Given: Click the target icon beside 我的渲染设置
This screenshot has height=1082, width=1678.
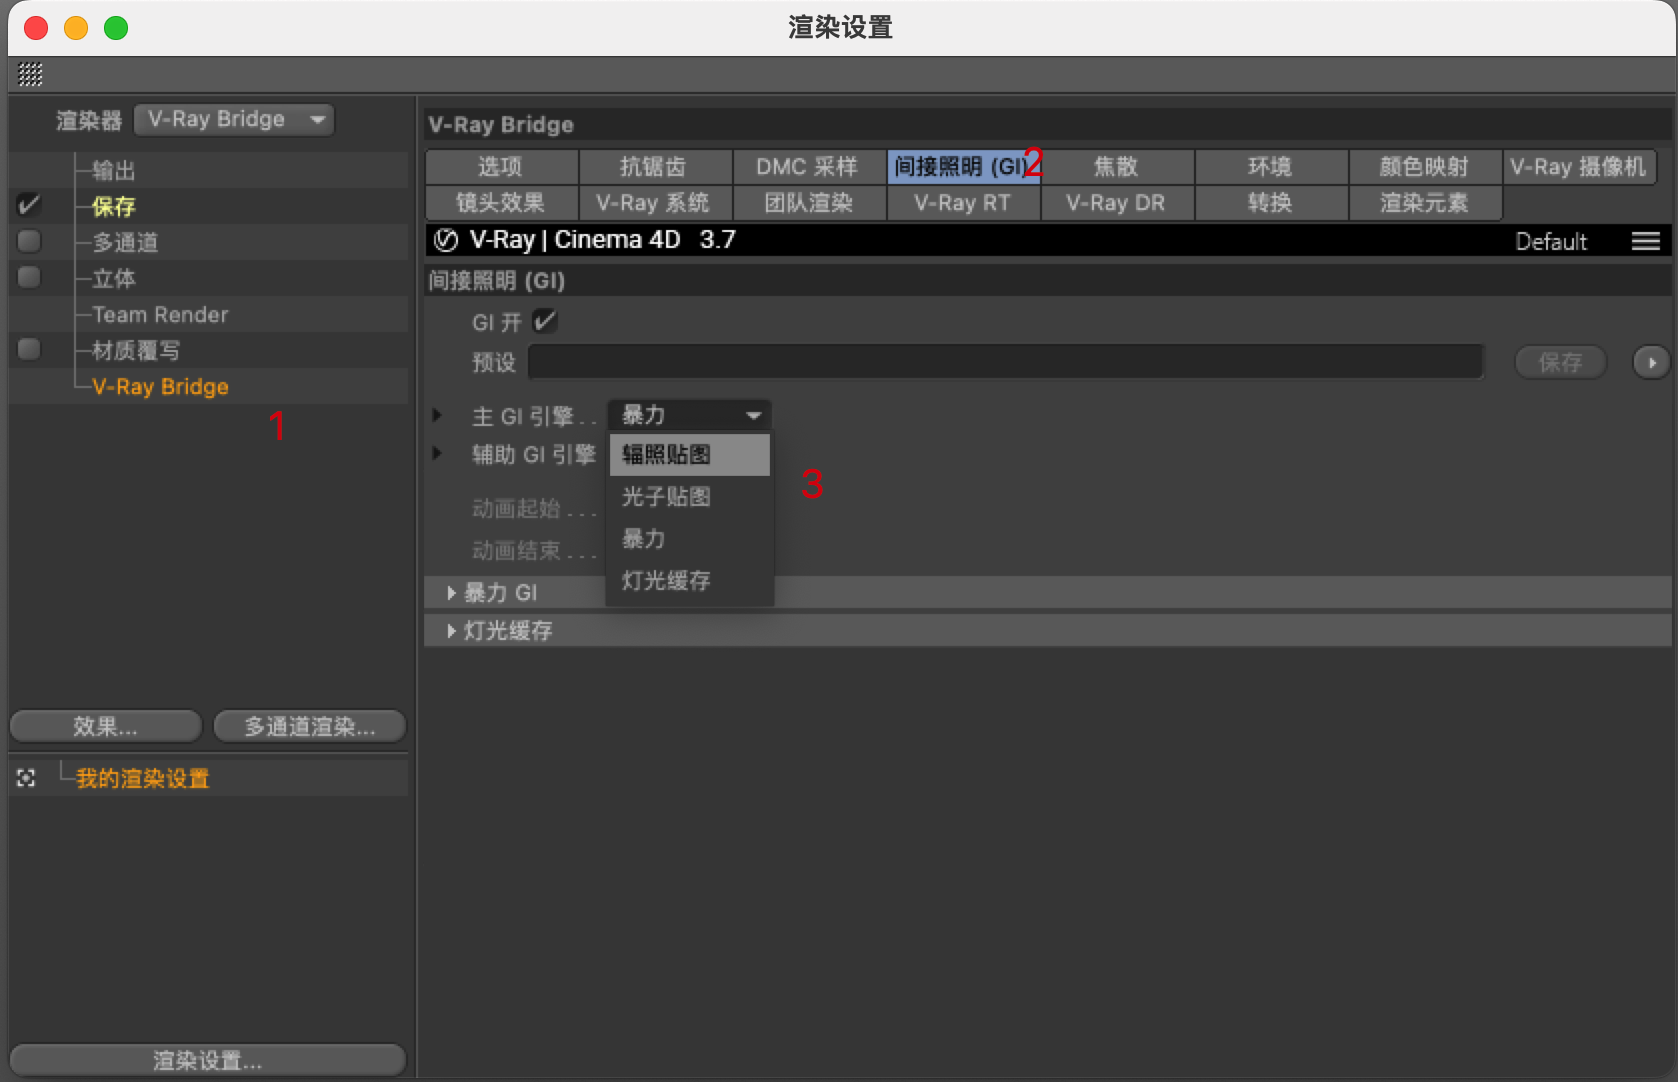Looking at the screenshot, I should click(x=26, y=778).
